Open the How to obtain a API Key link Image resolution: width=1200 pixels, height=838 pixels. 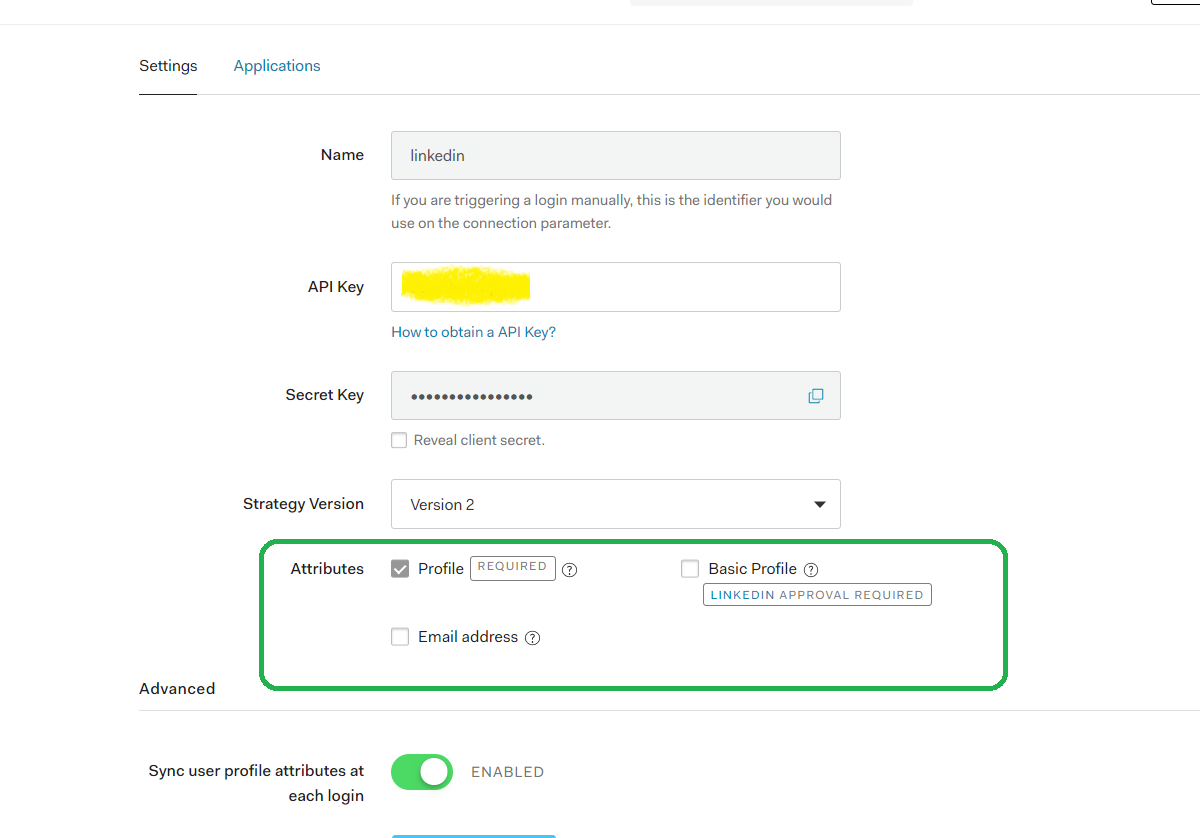[x=473, y=331]
